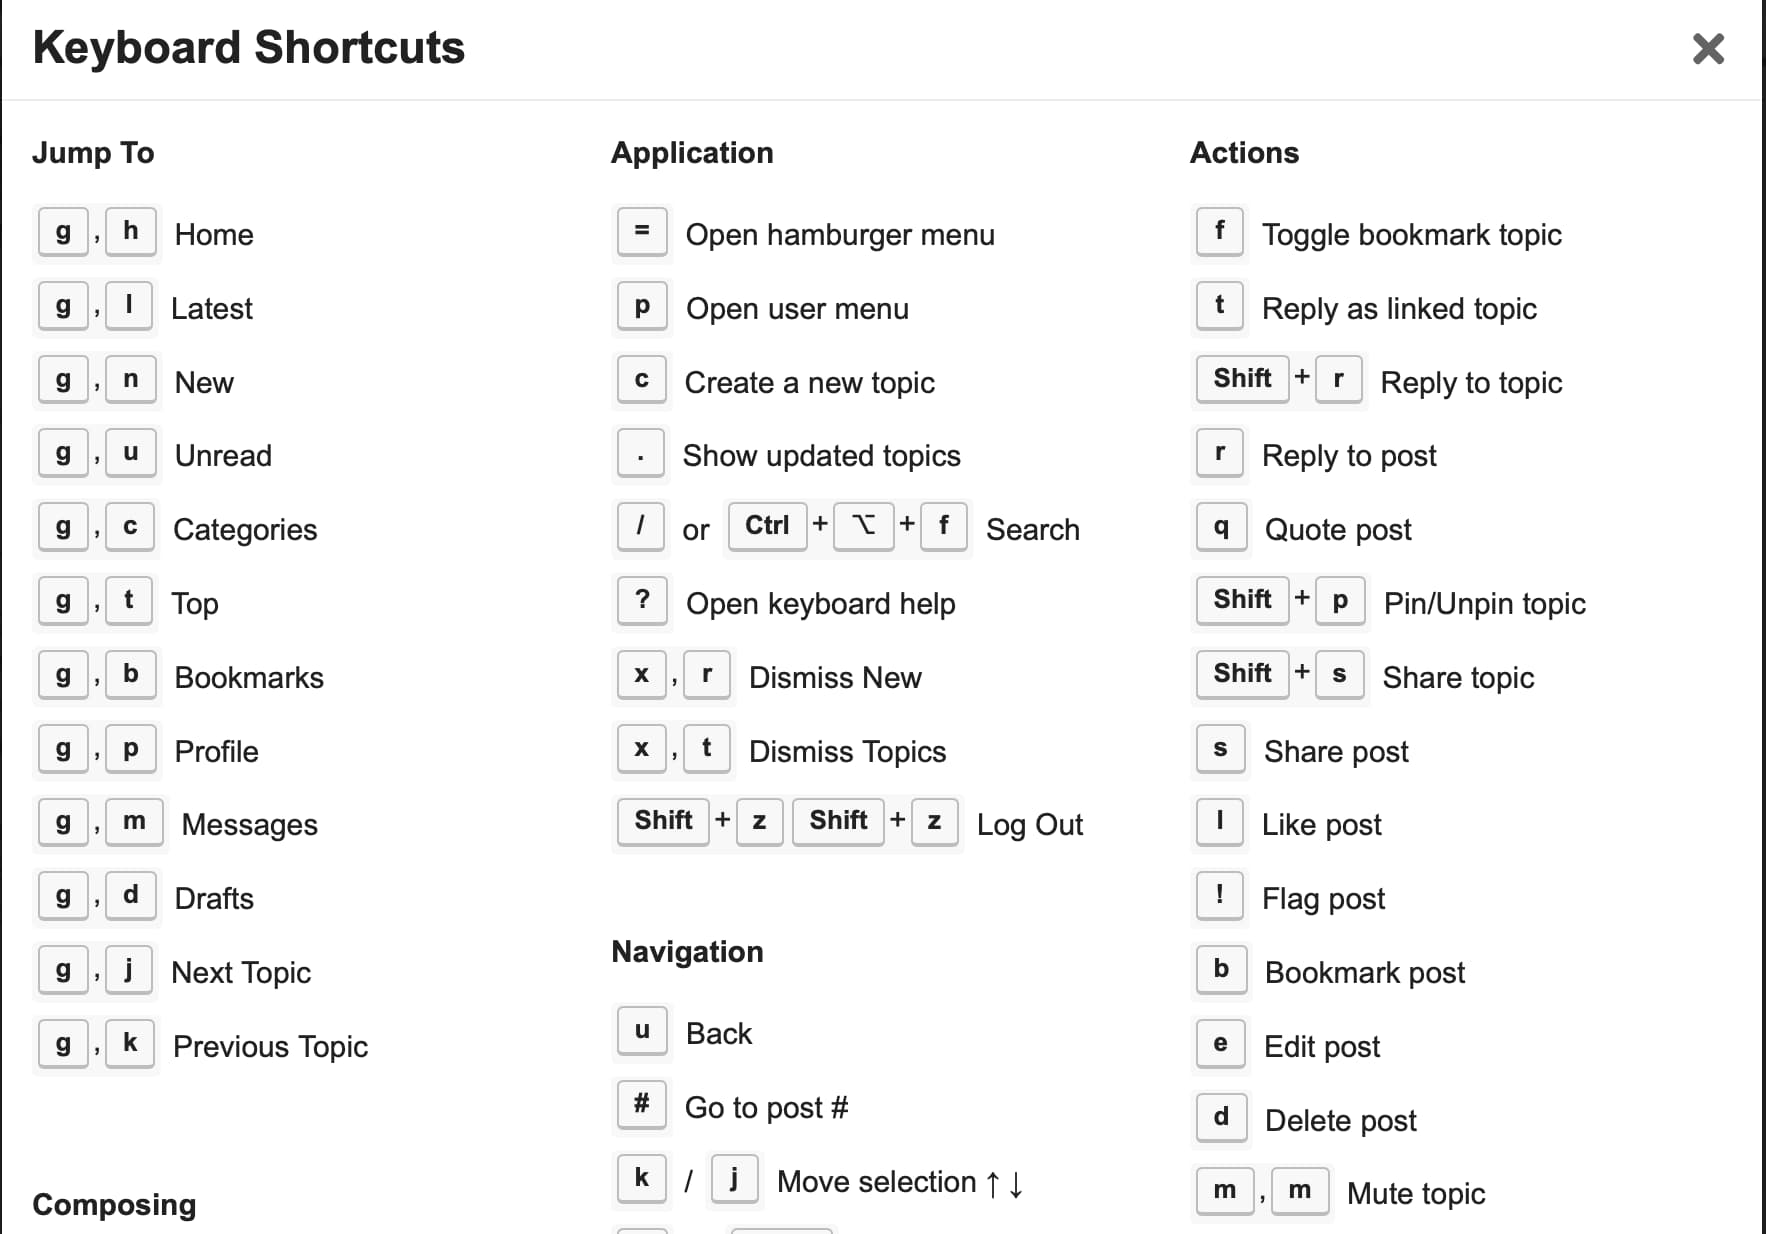Click the '!' key beside Flag post

[1220, 895]
